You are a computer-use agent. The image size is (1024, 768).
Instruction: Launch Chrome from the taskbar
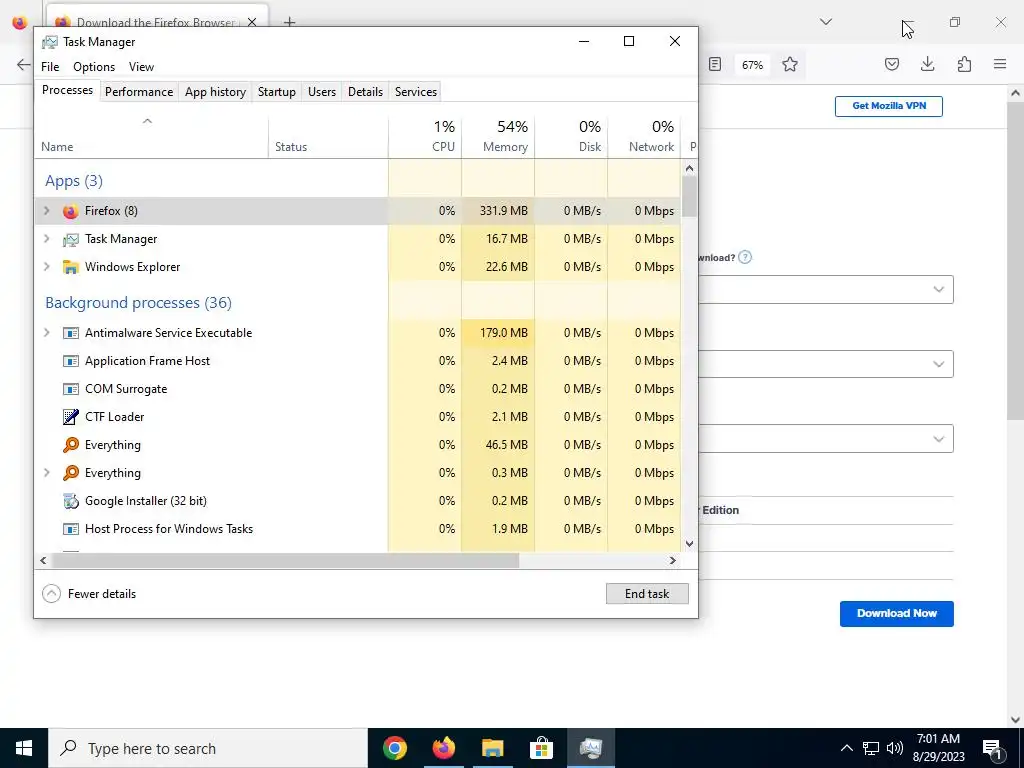(x=394, y=748)
